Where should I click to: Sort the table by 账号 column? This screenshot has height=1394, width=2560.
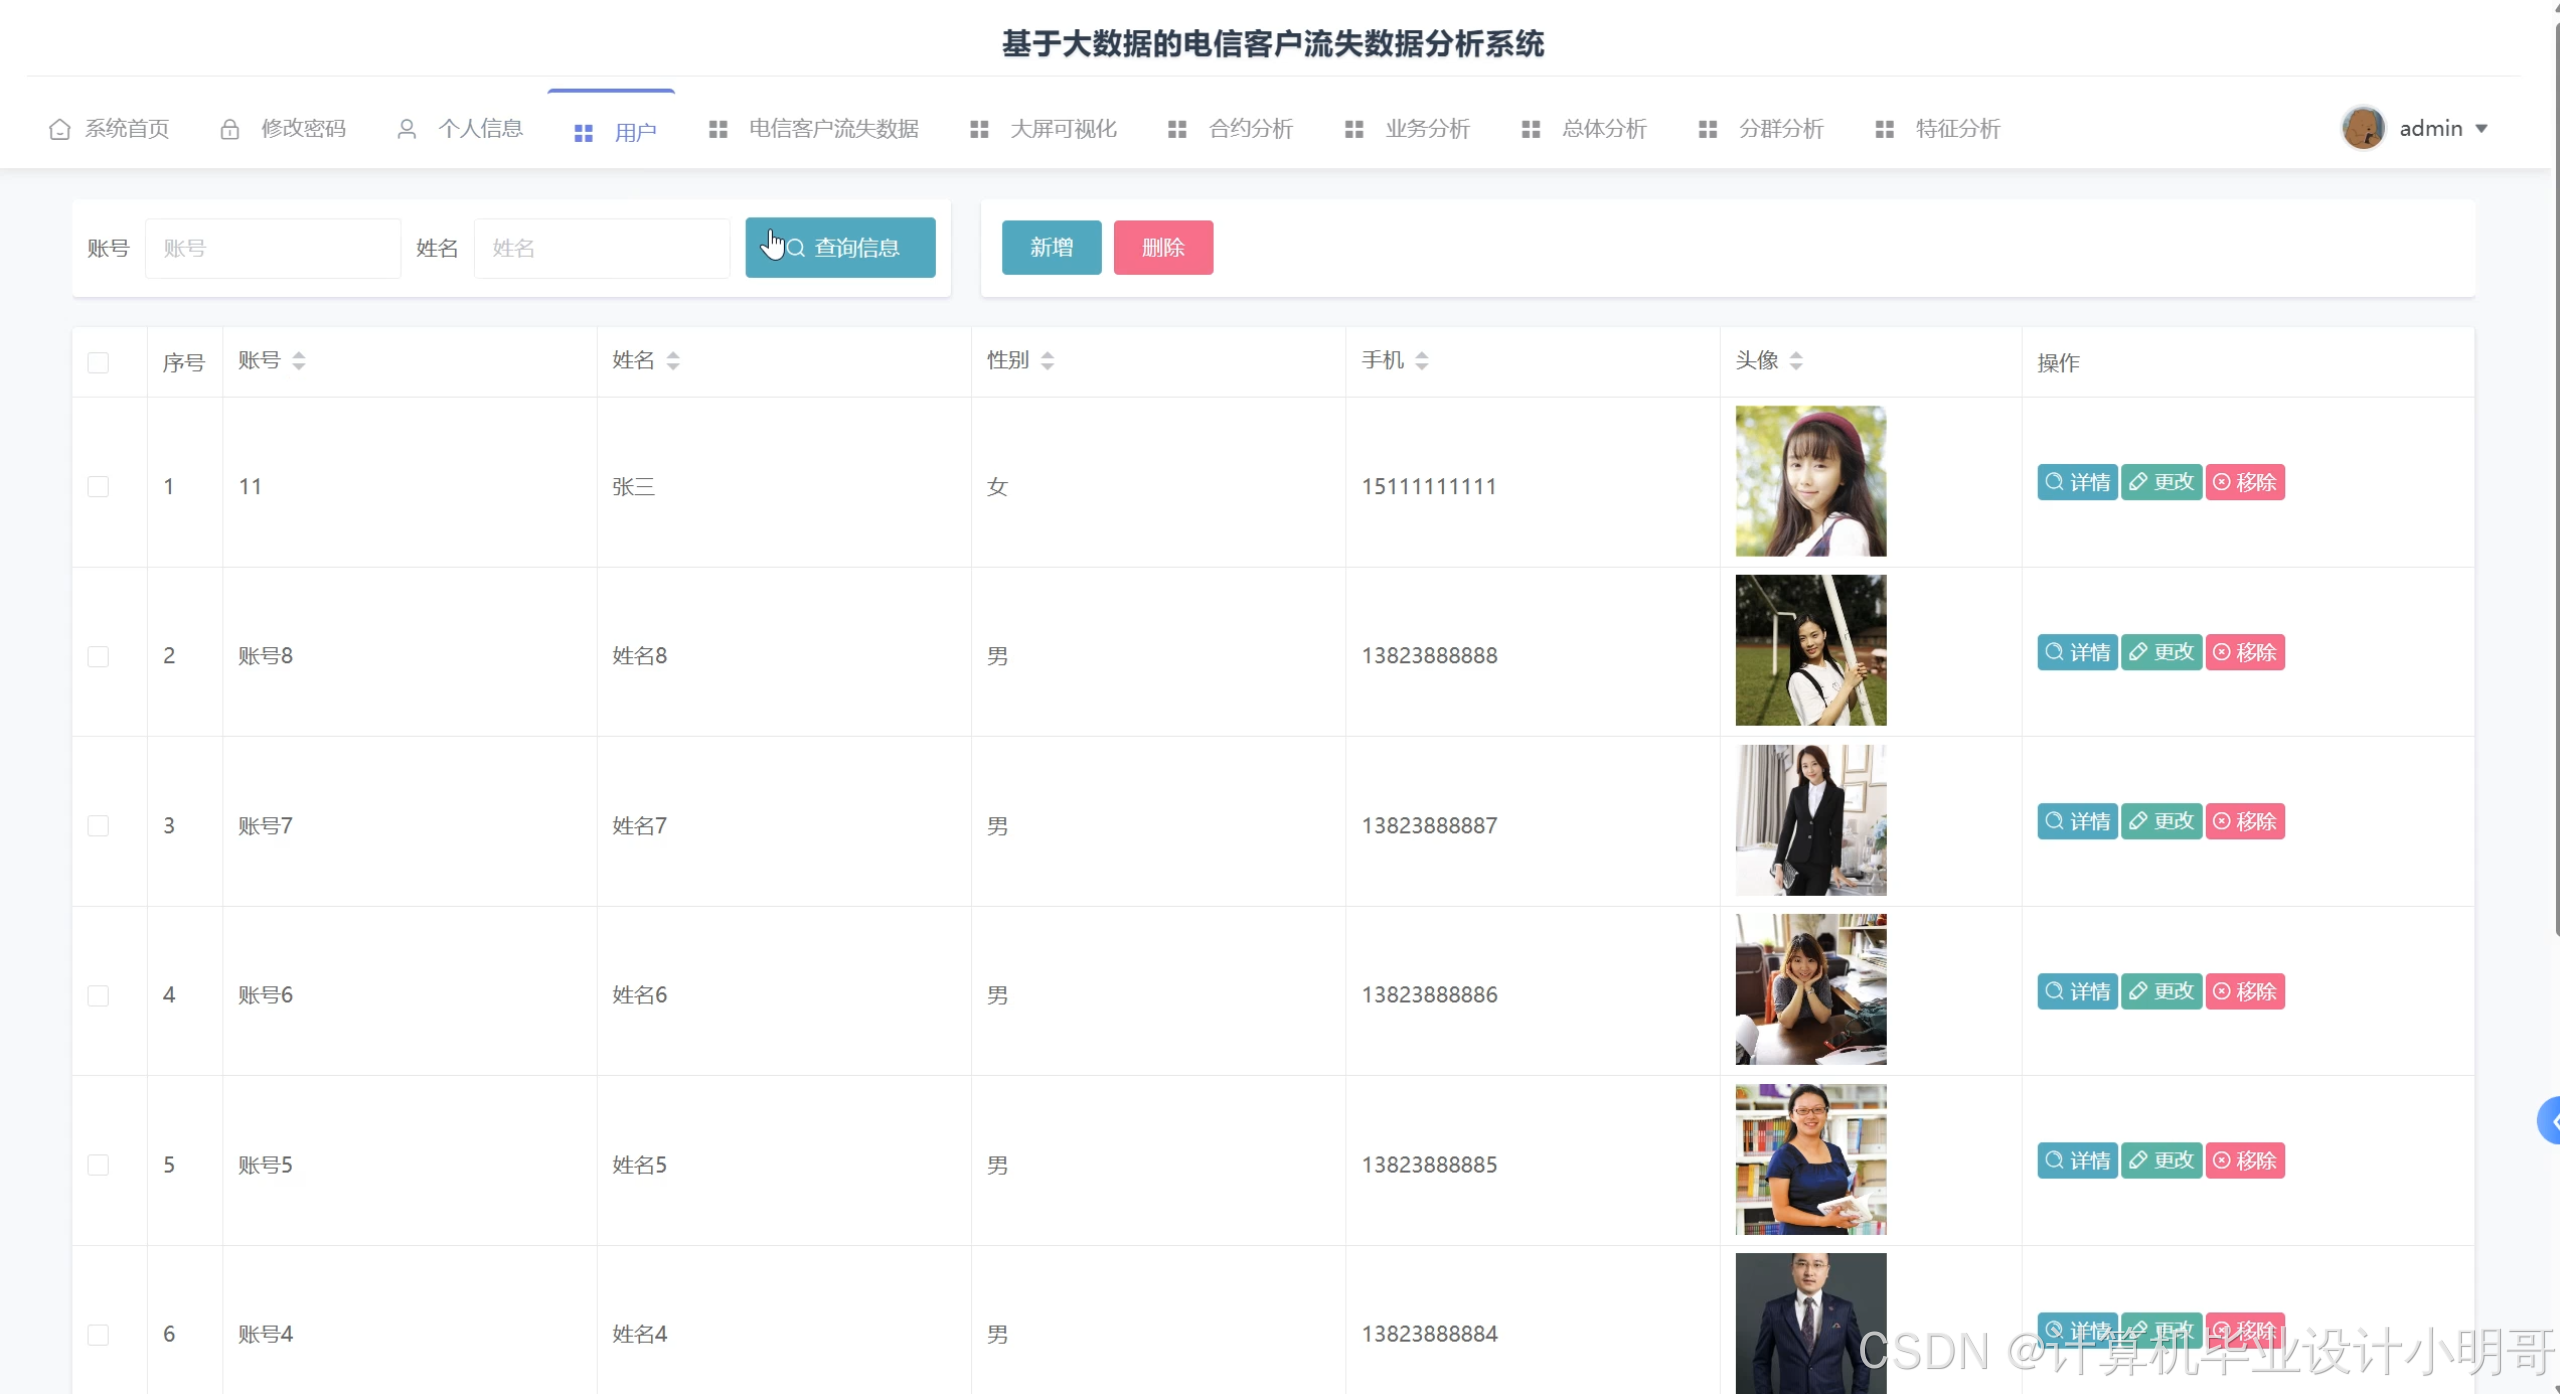298,361
